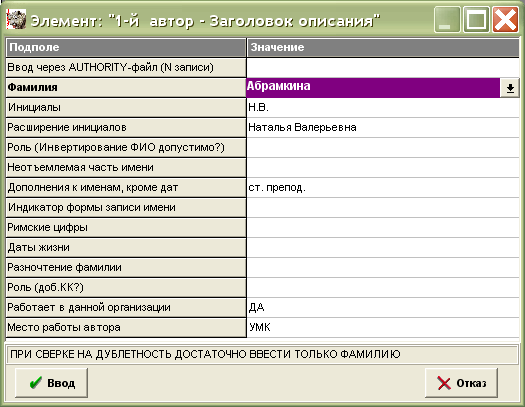This screenshot has width=525, height=407.
Task: Cancel with the Отказ button
Action: pos(461,383)
